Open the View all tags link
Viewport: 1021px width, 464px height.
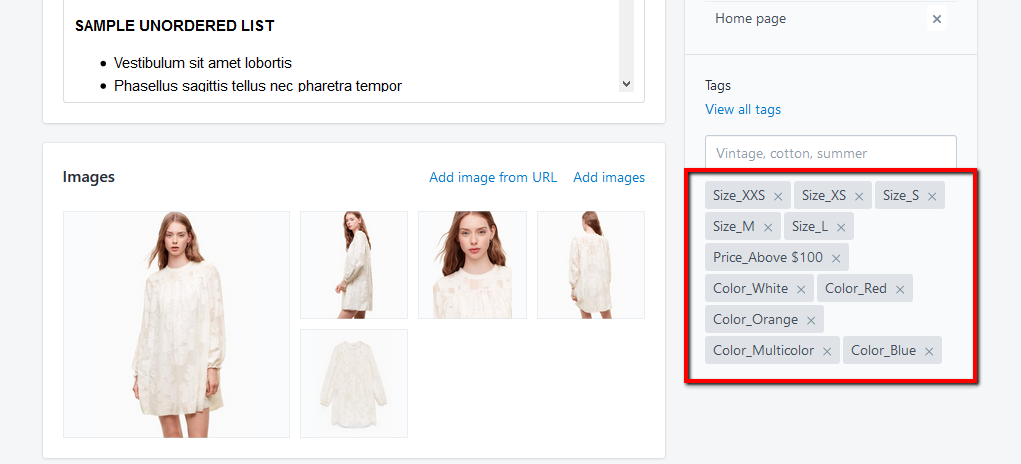click(x=743, y=109)
